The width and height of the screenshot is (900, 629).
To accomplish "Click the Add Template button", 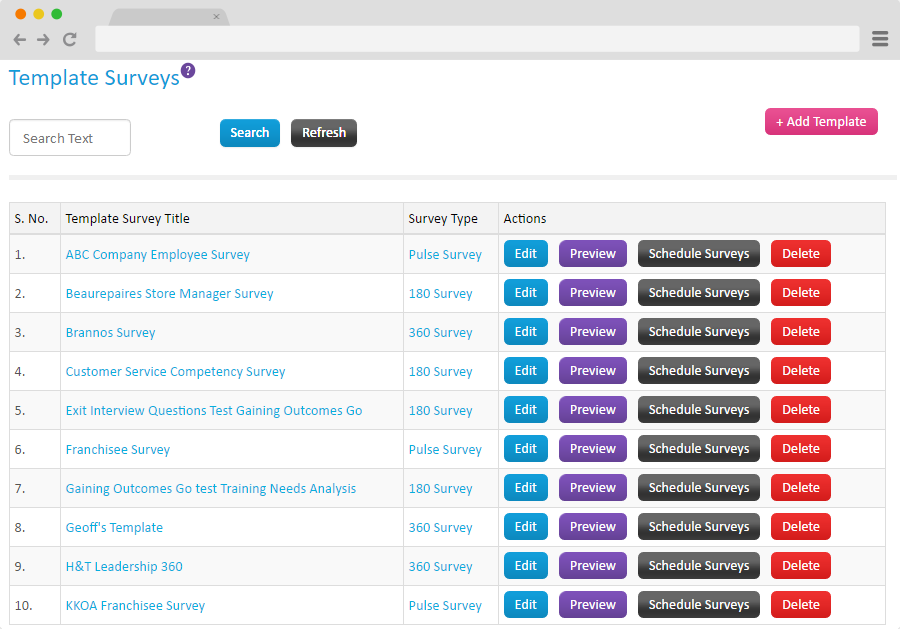I will (x=821, y=122).
